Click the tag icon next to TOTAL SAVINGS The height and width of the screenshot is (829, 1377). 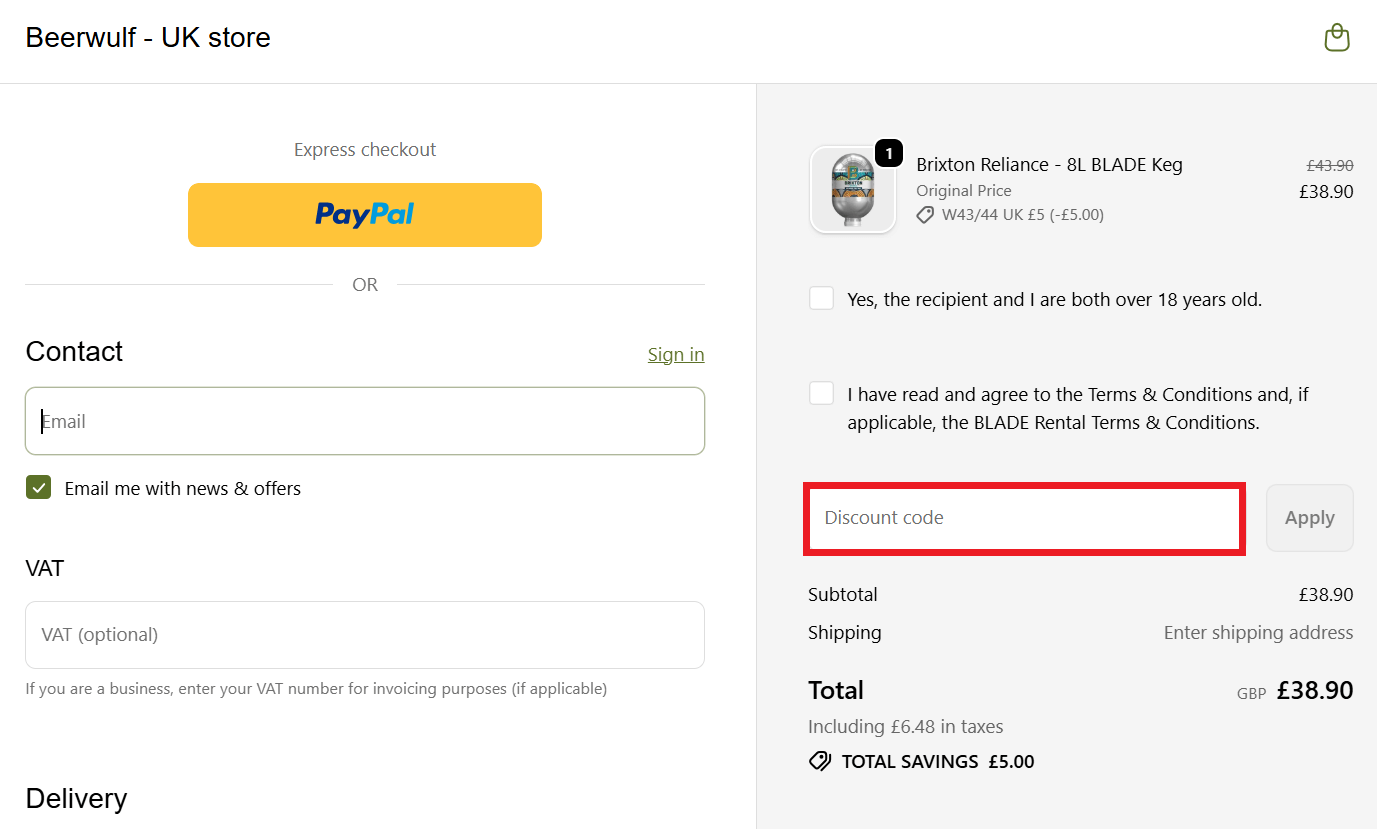tap(820, 761)
